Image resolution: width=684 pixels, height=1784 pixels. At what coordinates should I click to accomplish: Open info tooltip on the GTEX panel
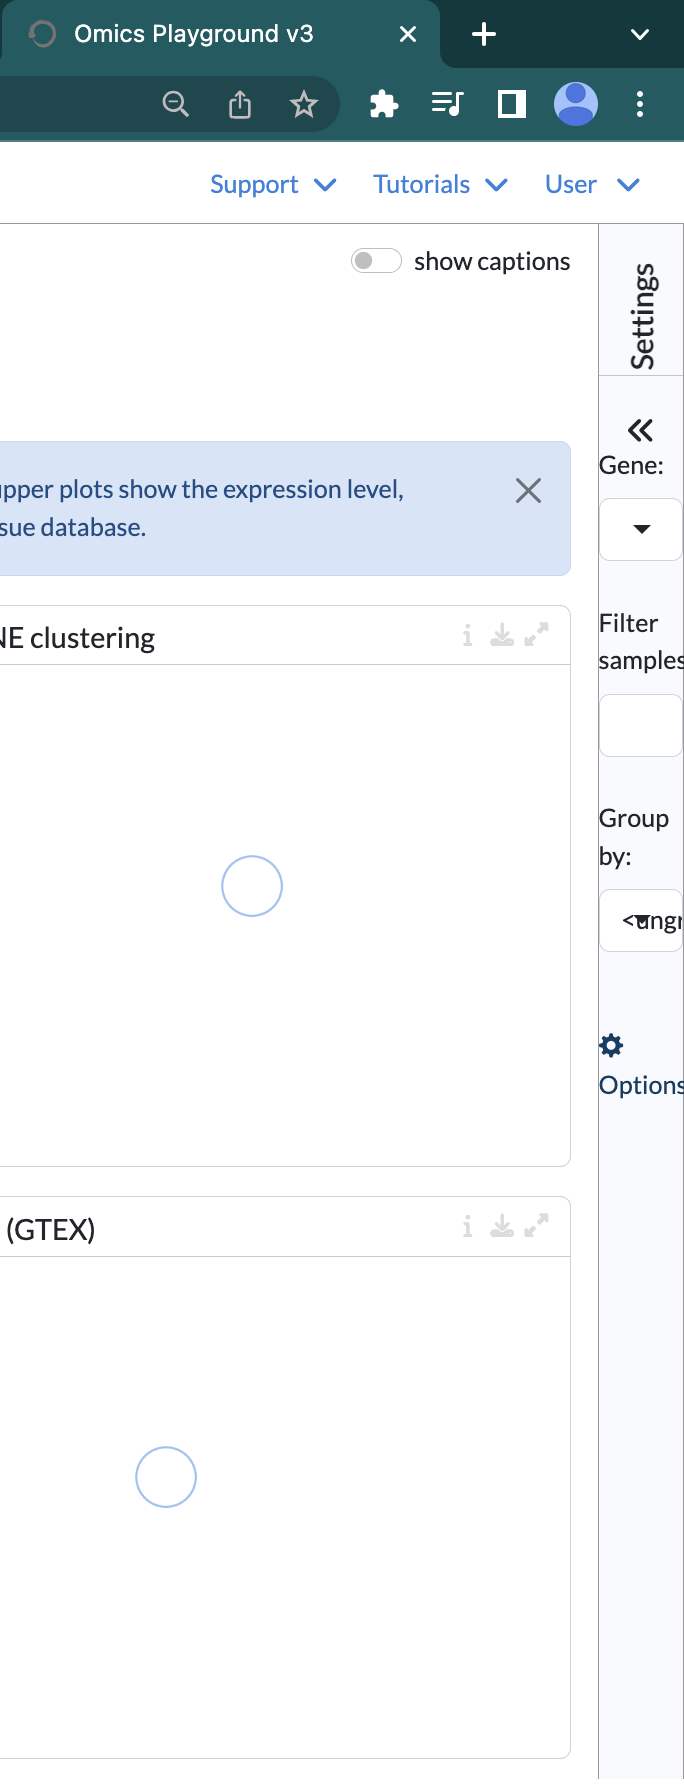click(466, 1226)
